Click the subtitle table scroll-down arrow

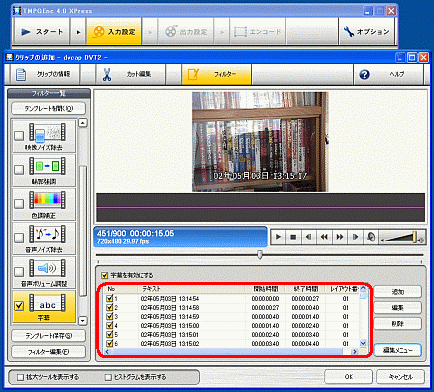363,343
